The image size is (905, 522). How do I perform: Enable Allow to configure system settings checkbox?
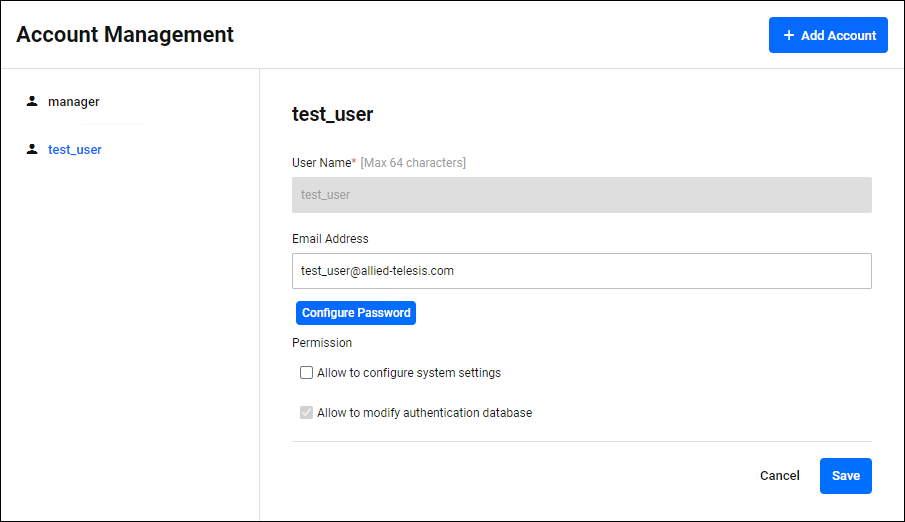click(307, 373)
